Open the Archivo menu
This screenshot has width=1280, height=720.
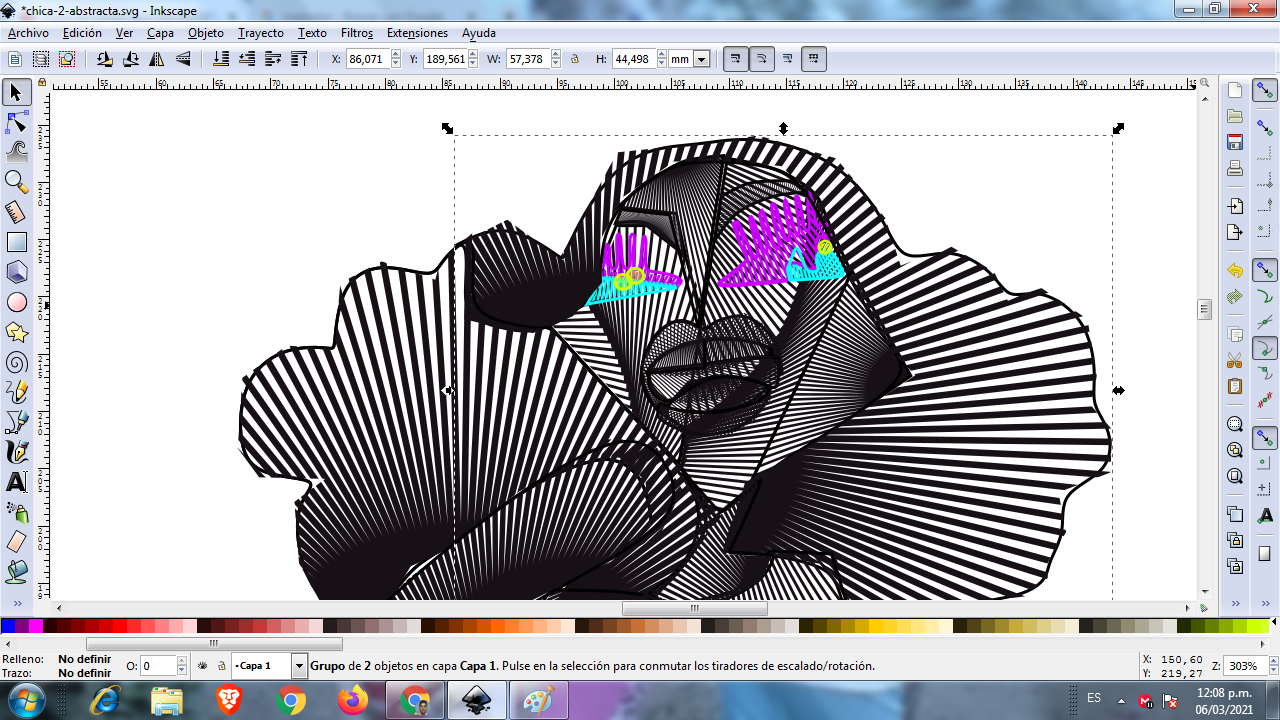(x=28, y=33)
